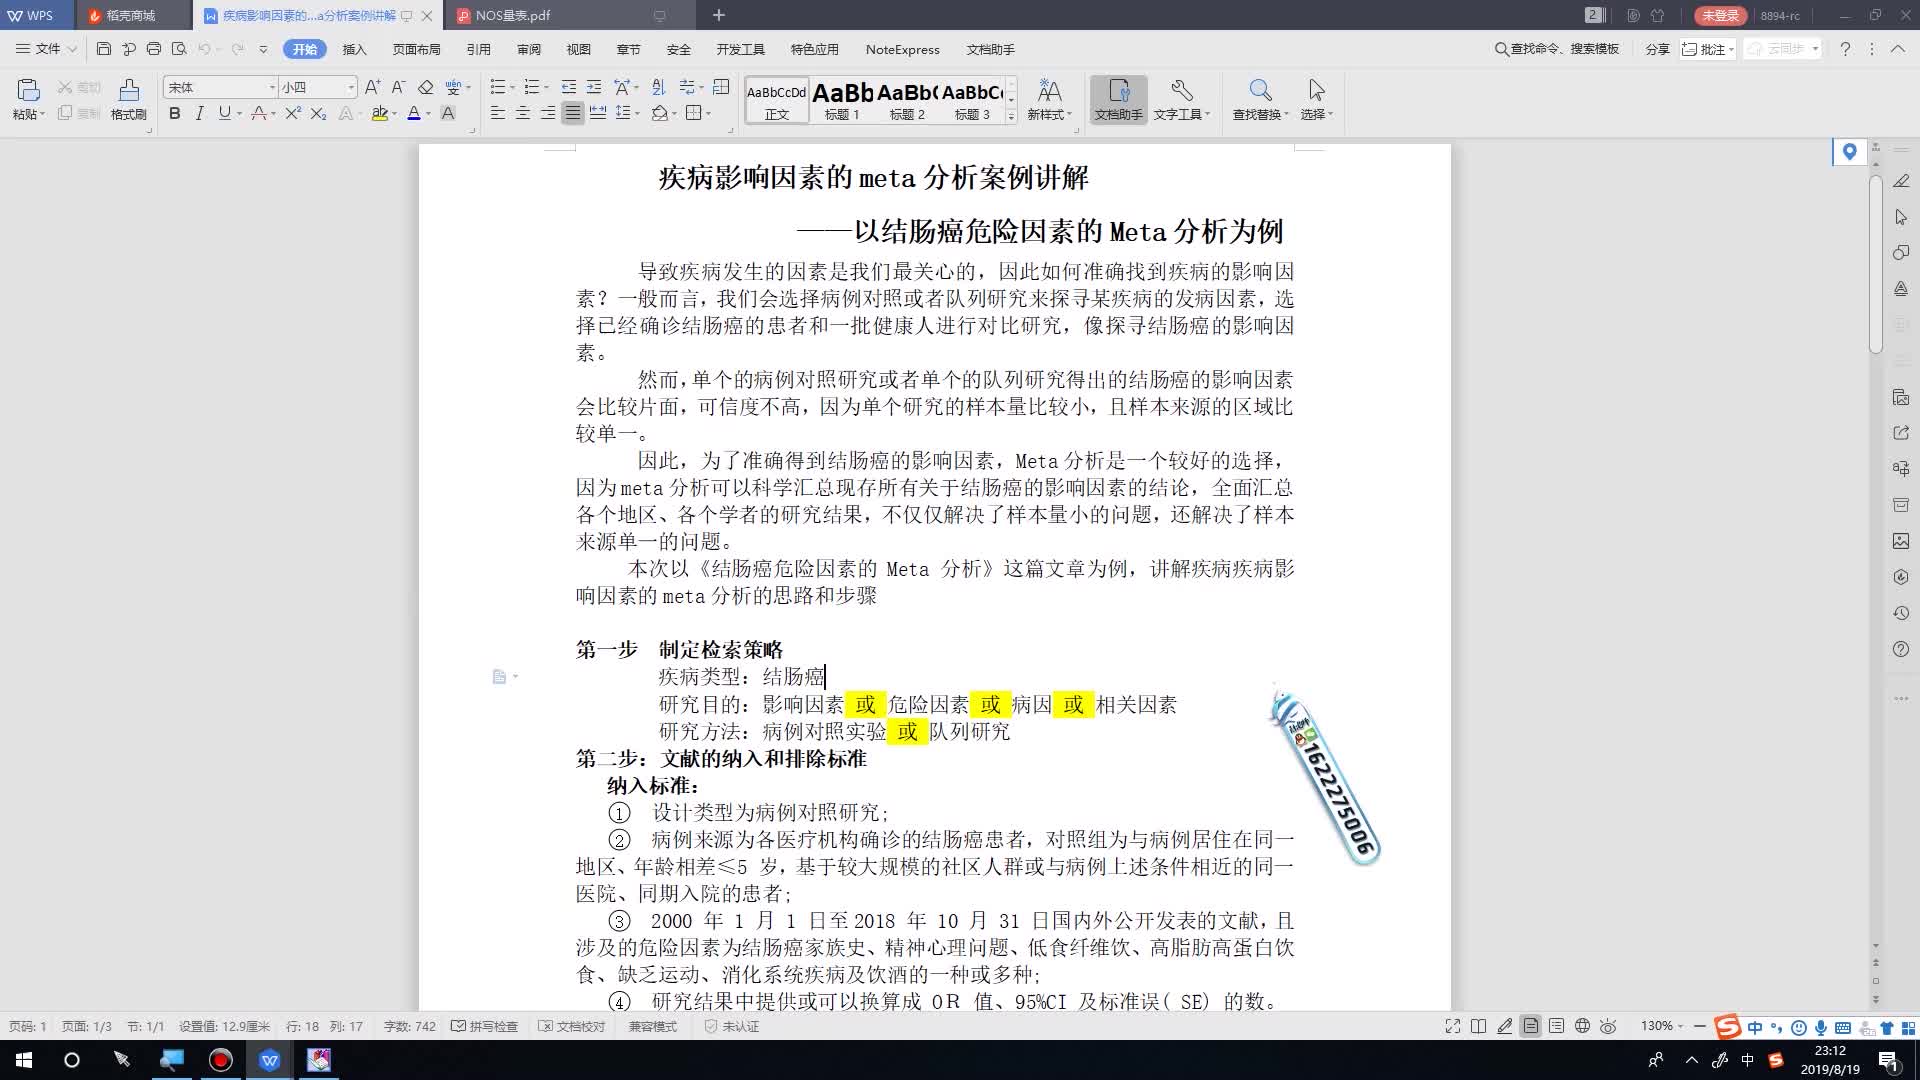Pick text highlight color swatch

379,114
